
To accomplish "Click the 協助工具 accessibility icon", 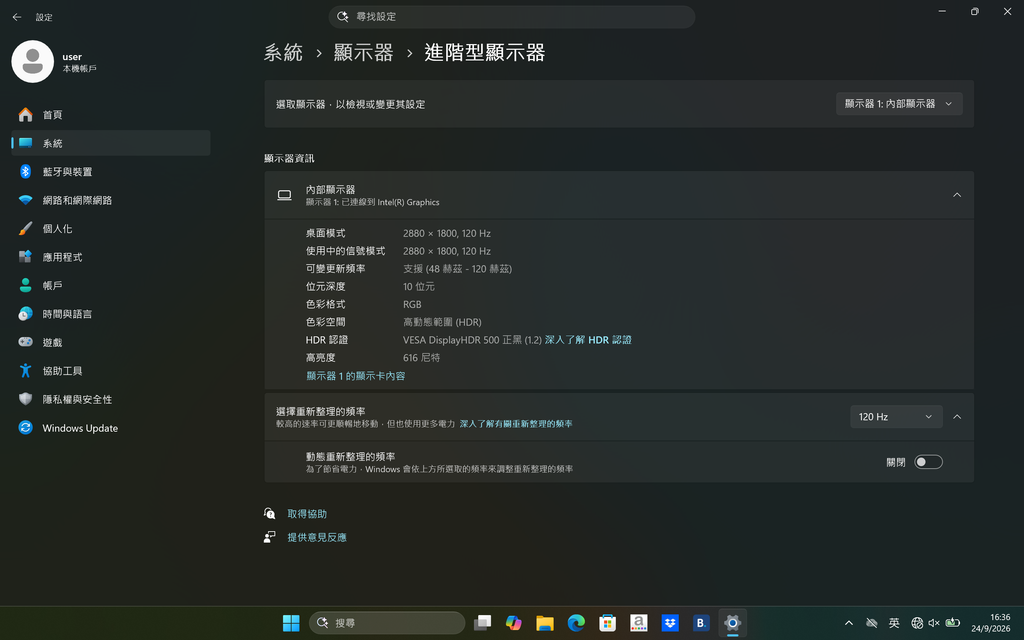I will (x=25, y=371).
